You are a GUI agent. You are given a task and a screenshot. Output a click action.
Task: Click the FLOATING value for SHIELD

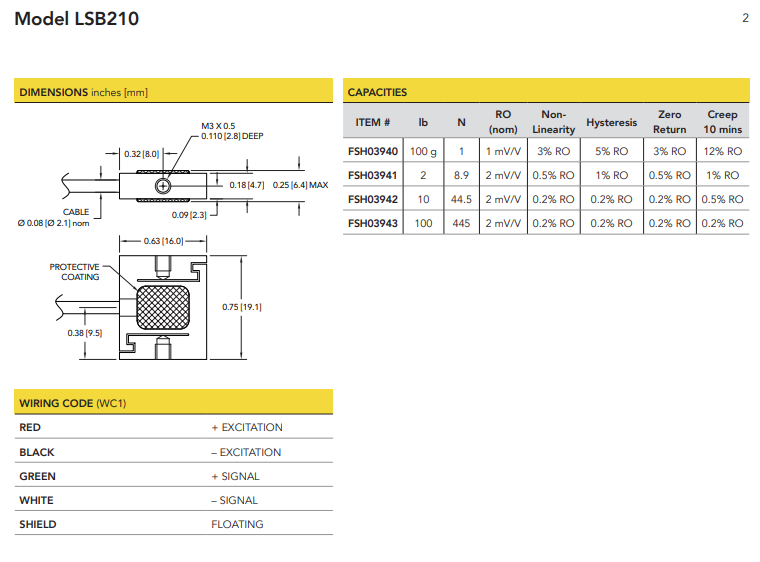[x=237, y=524]
